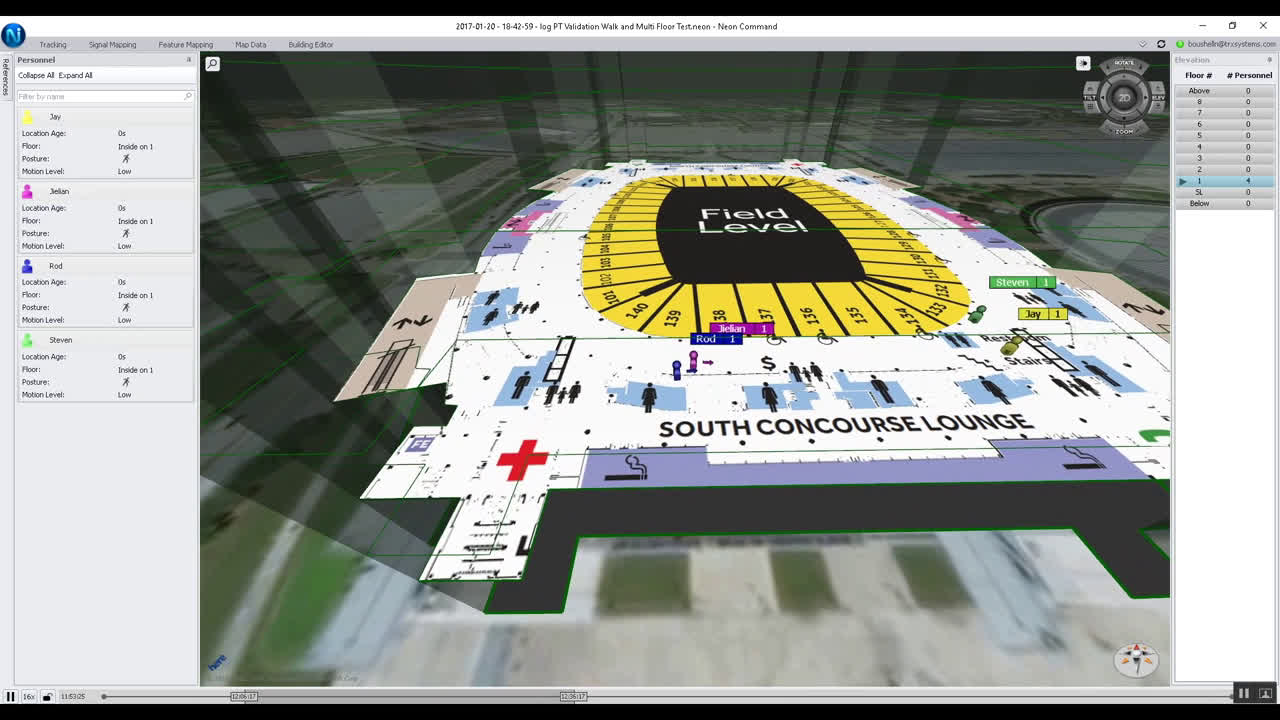Open the Building Editor tab

click(311, 44)
